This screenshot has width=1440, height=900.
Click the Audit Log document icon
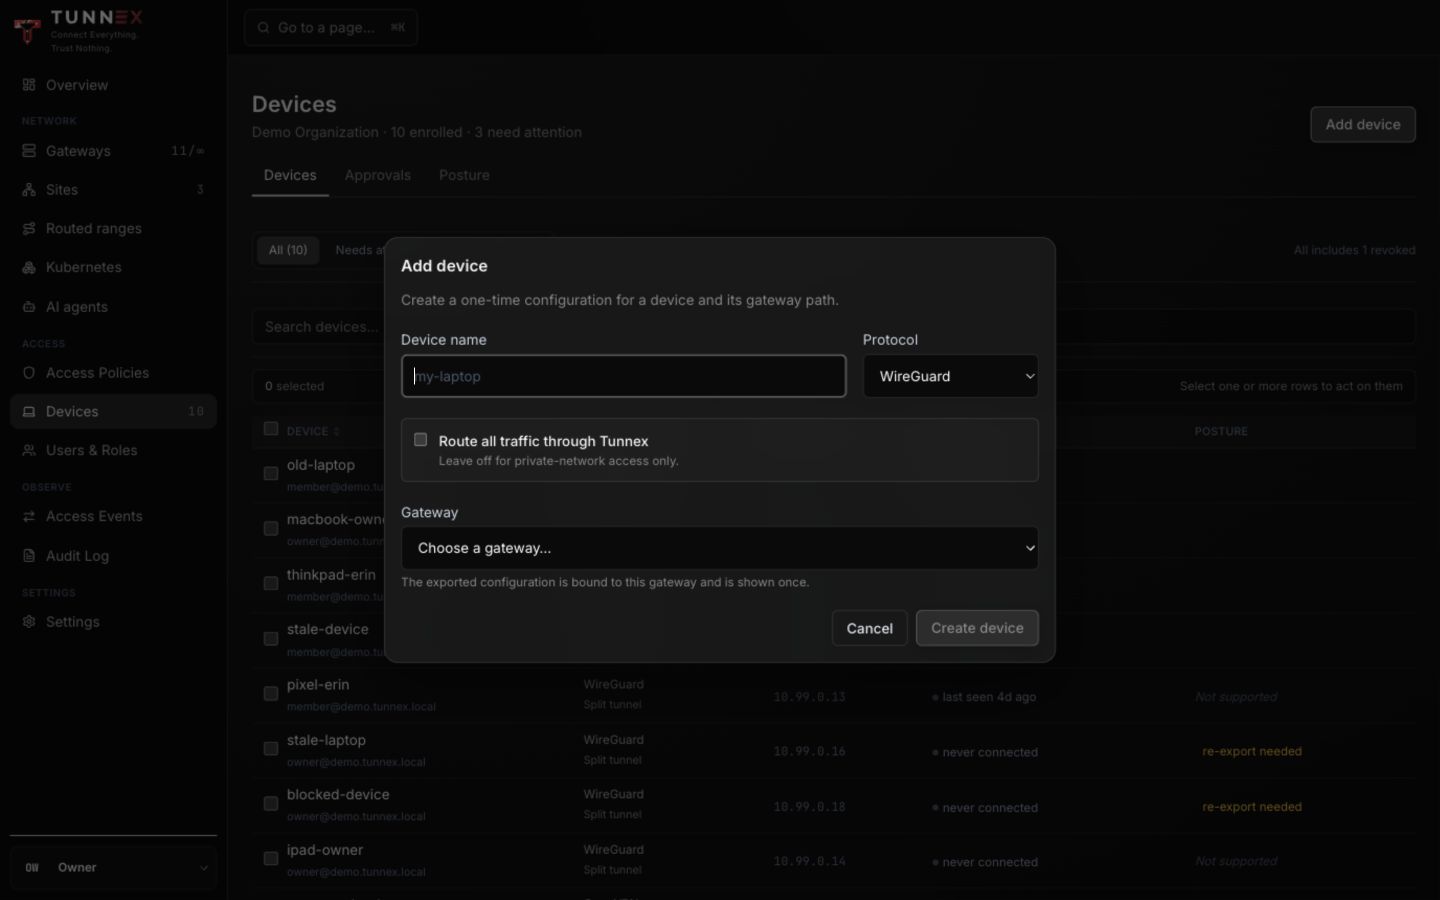tap(29, 556)
